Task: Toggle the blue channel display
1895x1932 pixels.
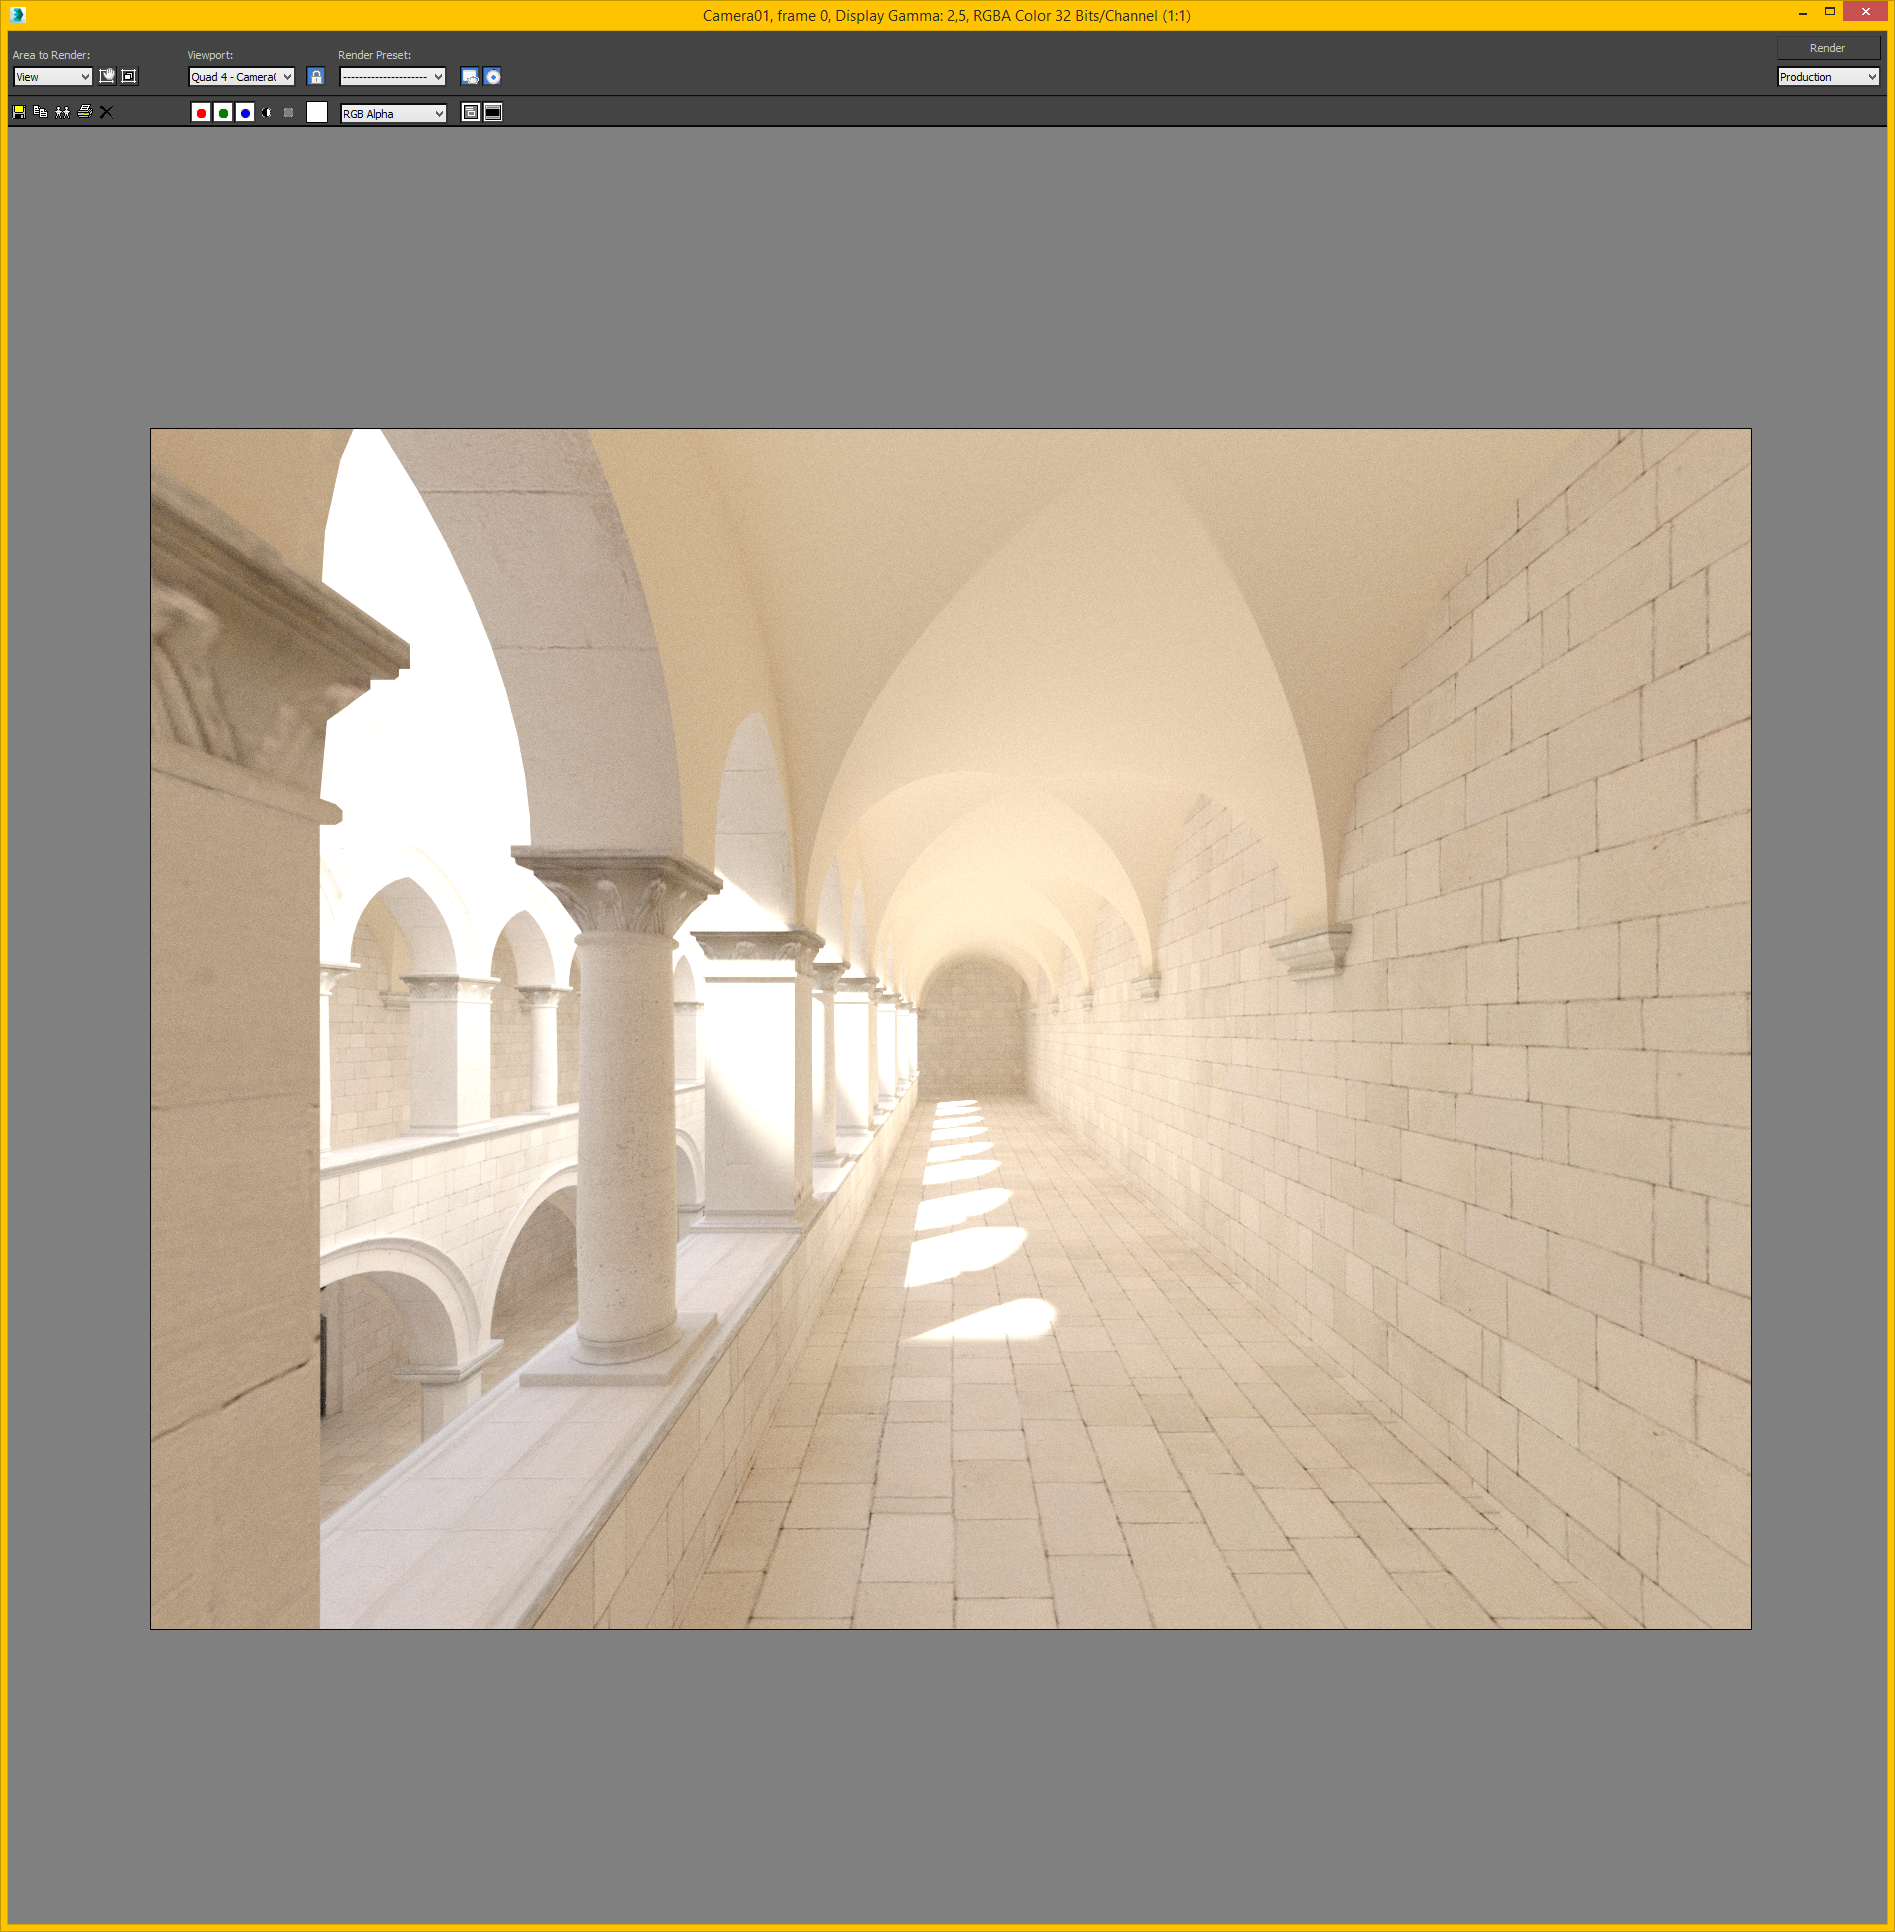Action: pyautogui.click(x=245, y=113)
